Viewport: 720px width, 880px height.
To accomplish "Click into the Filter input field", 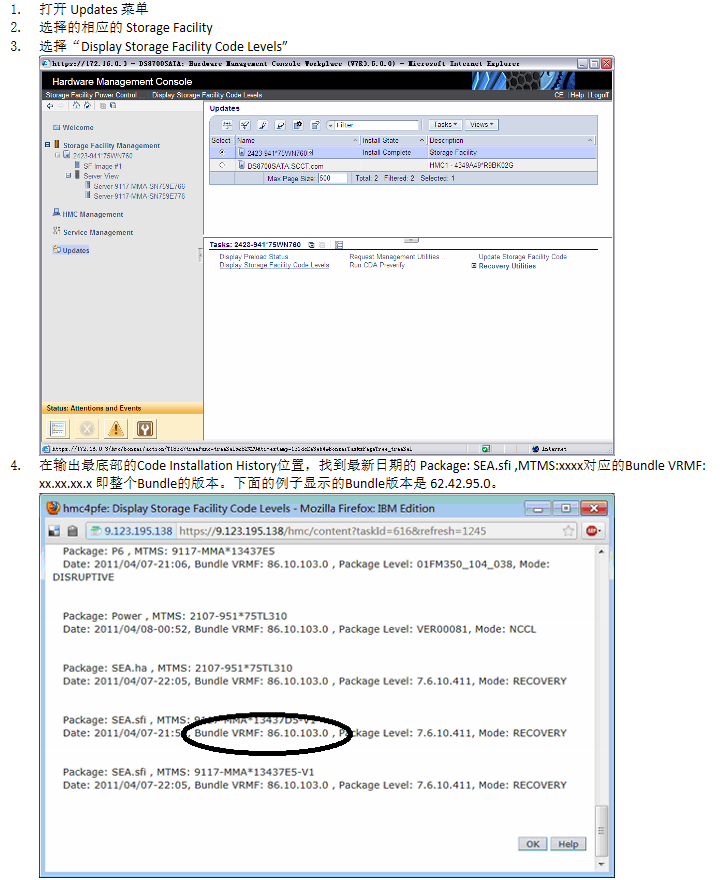I will [377, 125].
